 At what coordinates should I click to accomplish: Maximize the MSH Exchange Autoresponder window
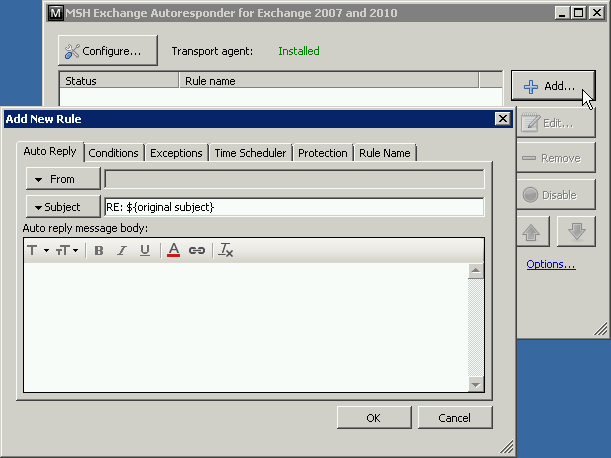[x=579, y=13]
